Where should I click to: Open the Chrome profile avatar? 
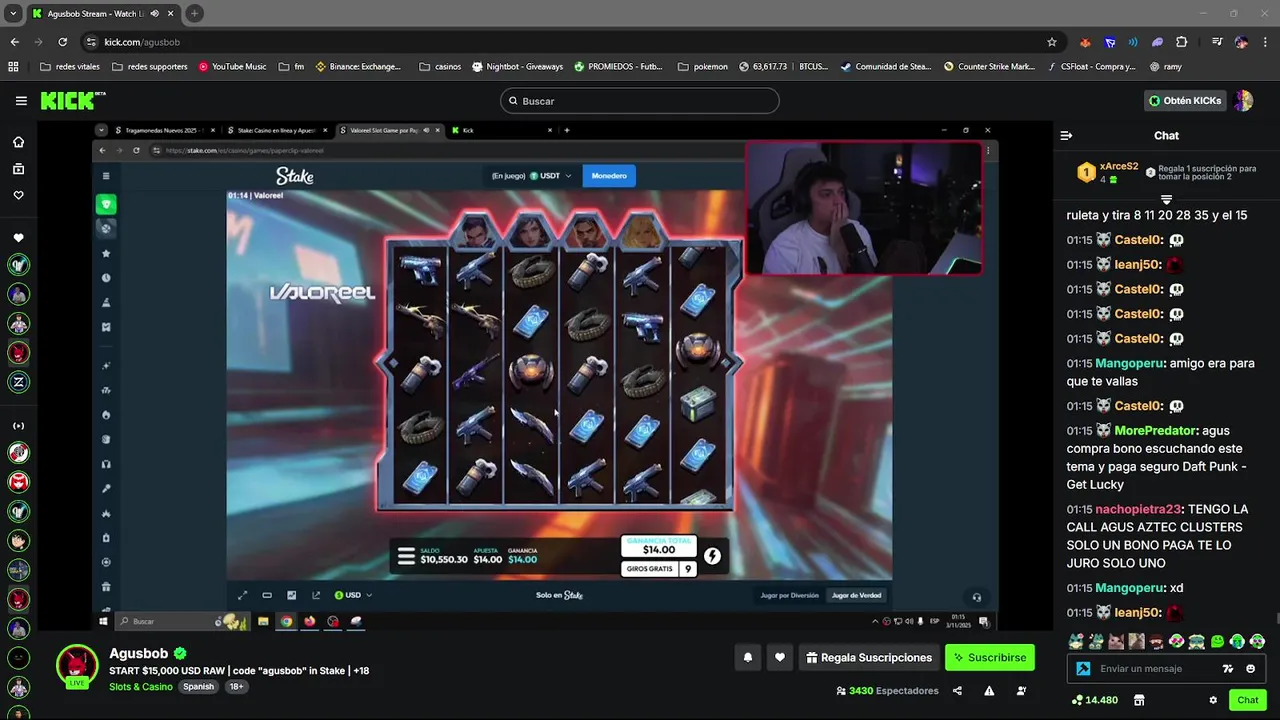click(x=1242, y=42)
